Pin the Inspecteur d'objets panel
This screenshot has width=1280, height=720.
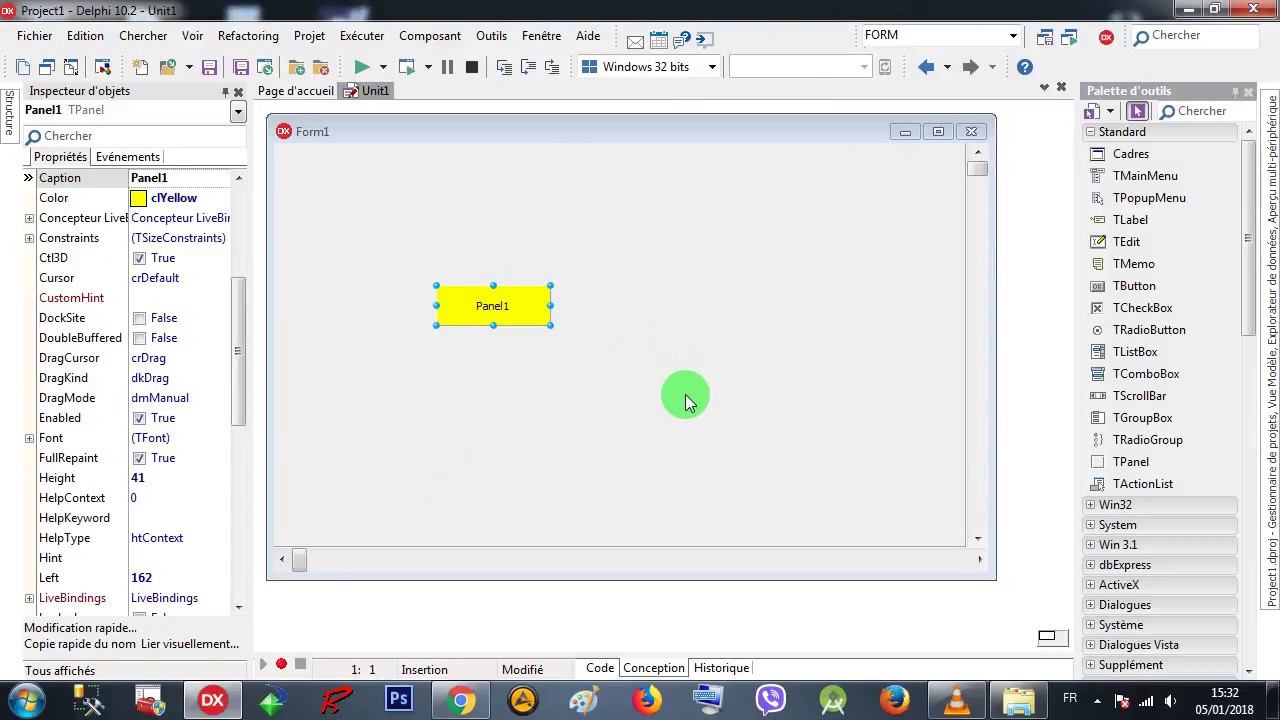pos(225,91)
